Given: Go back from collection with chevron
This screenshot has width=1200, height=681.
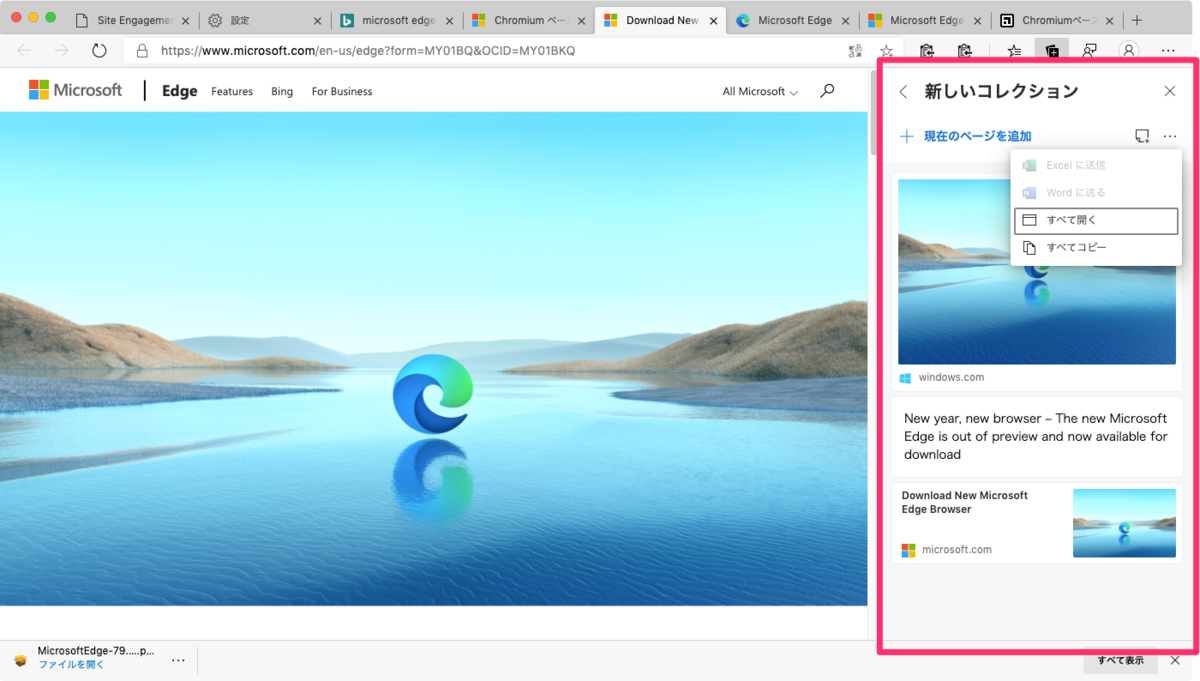Looking at the screenshot, I should coord(904,91).
